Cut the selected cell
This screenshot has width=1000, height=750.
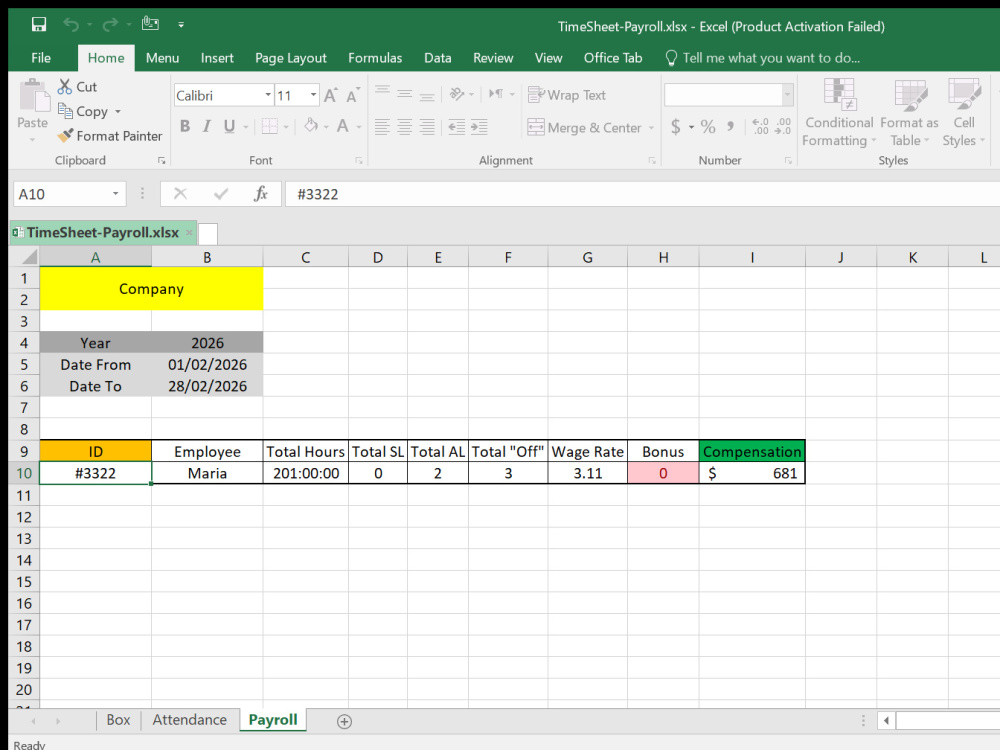point(77,87)
